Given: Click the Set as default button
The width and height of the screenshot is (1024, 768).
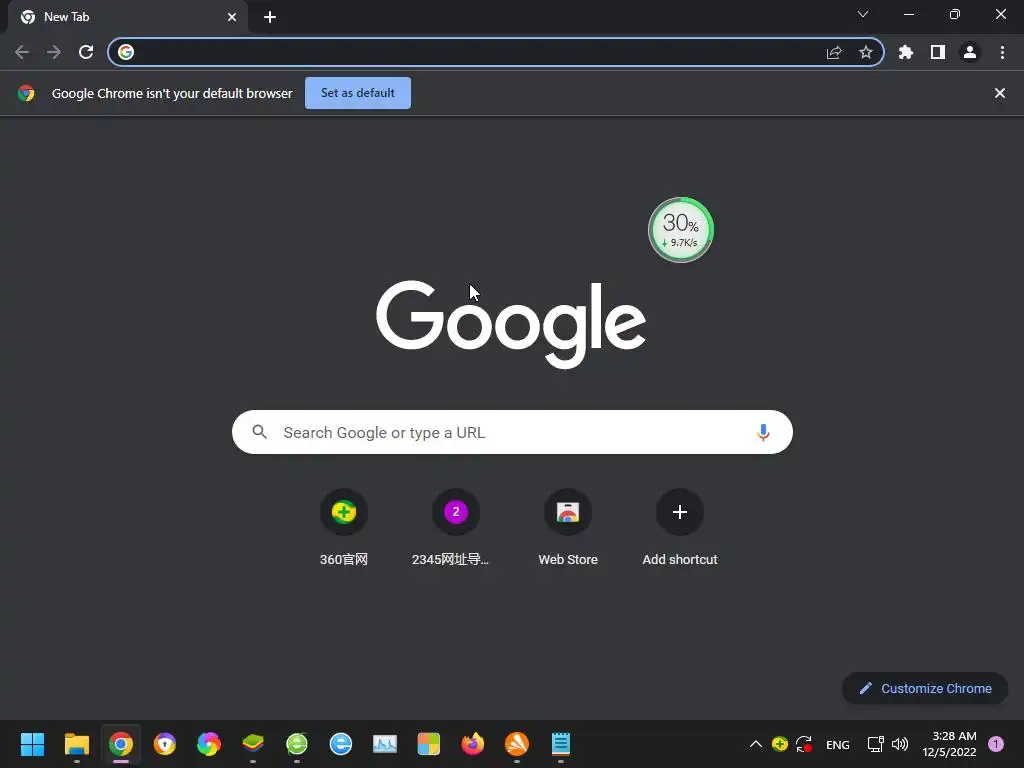Looking at the screenshot, I should (x=358, y=93).
